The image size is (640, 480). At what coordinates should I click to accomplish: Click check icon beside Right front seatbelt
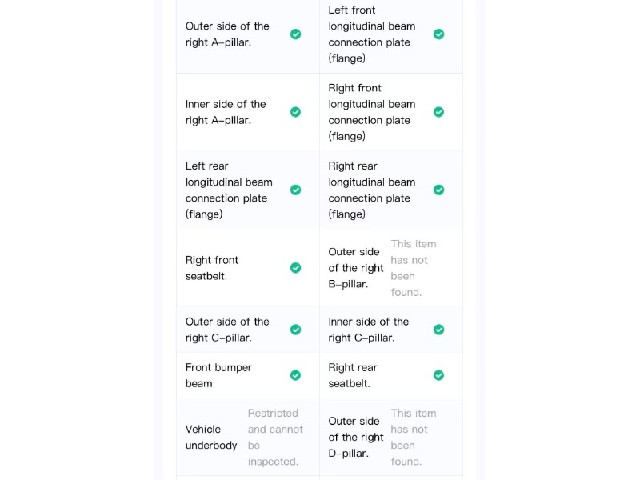point(296,268)
